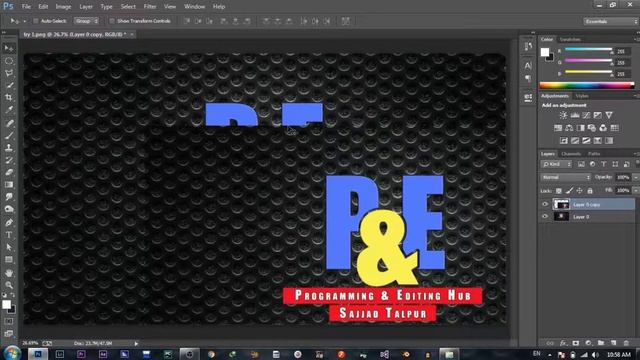
Task: Add a Vibrance adjustment
Action: click(609, 116)
